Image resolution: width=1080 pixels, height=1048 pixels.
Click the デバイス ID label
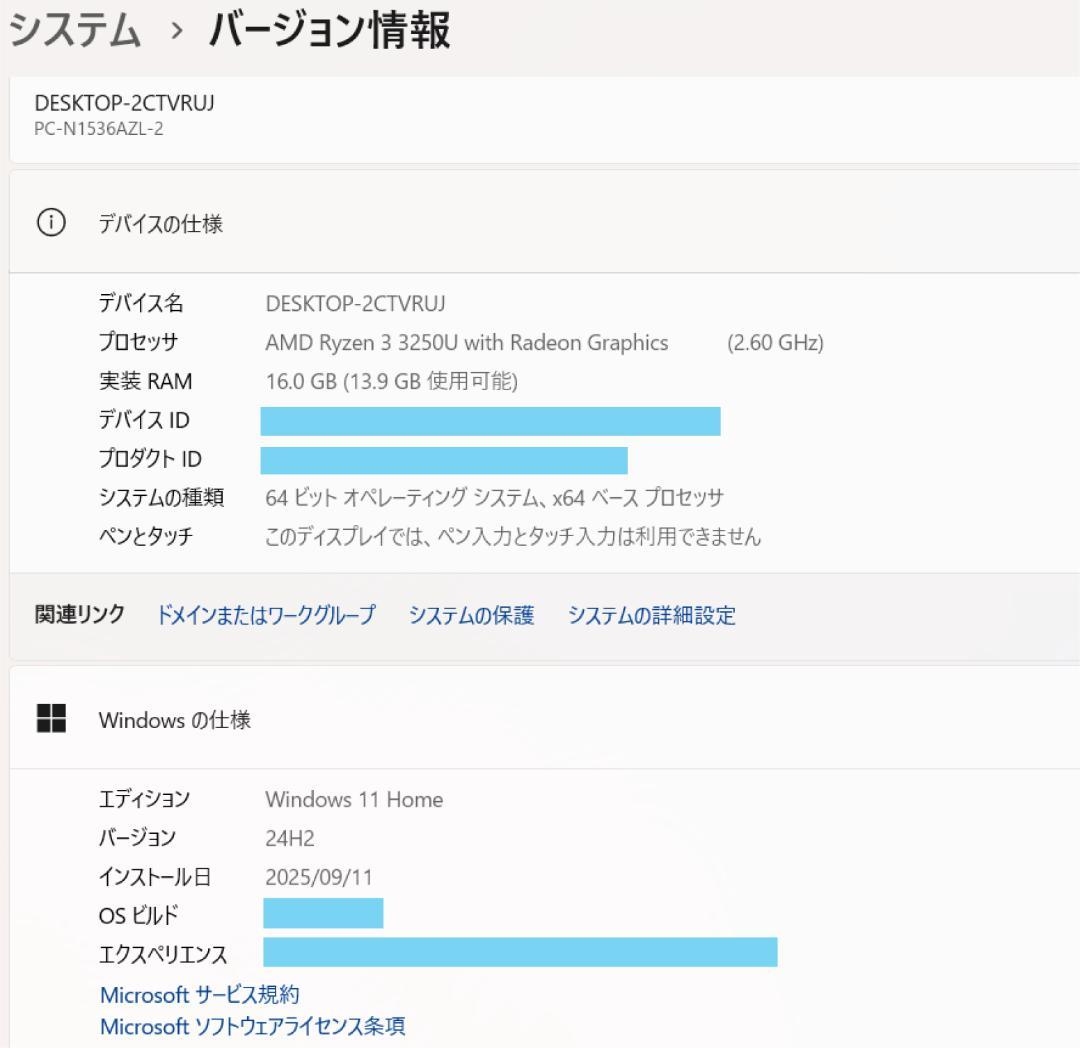click(144, 419)
